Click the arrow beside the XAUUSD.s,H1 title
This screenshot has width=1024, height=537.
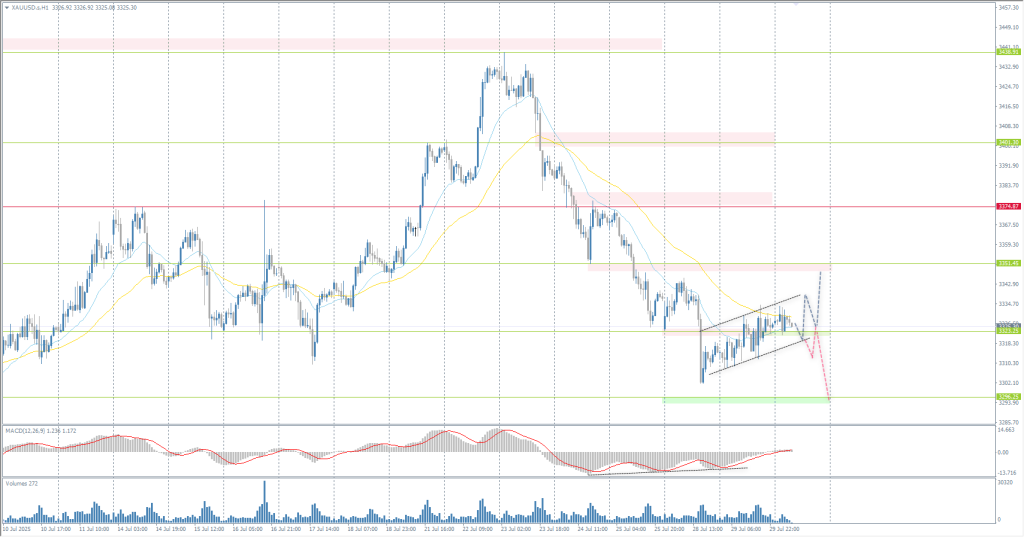6,6
